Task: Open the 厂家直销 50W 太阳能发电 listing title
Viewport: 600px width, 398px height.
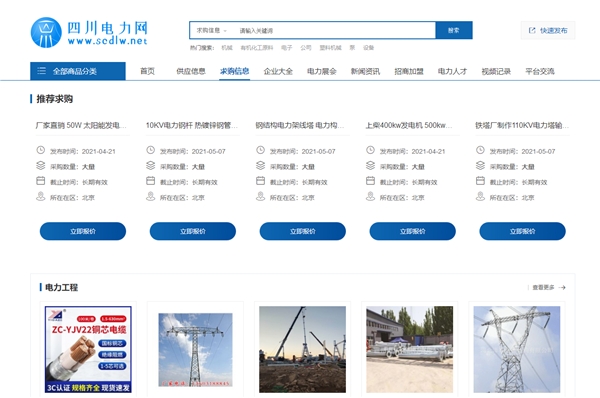Action: pos(81,125)
